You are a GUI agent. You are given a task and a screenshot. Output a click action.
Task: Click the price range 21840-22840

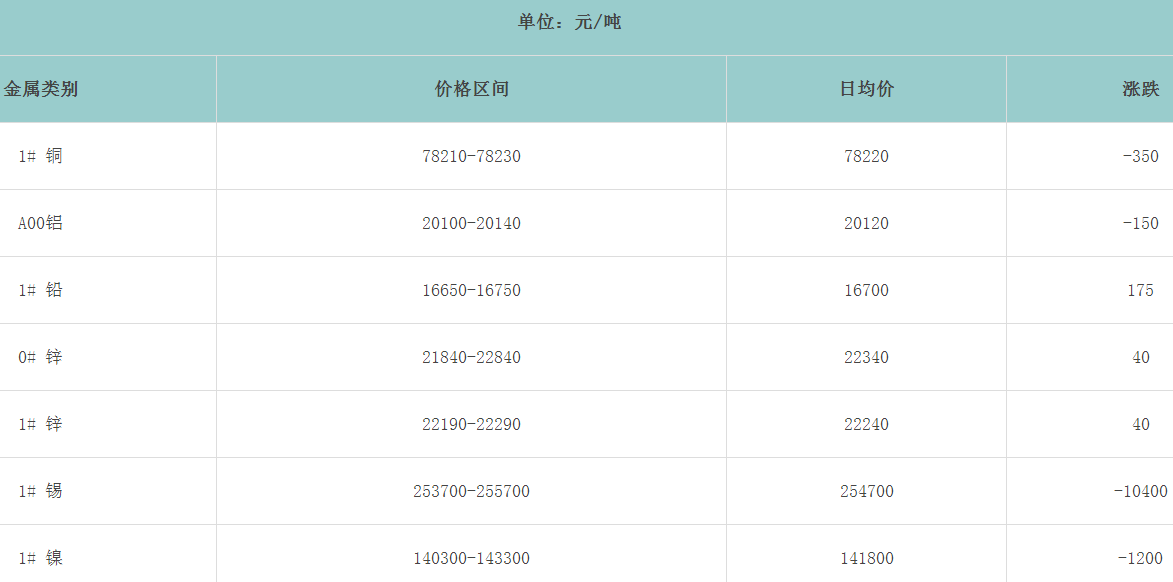click(x=471, y=357)
